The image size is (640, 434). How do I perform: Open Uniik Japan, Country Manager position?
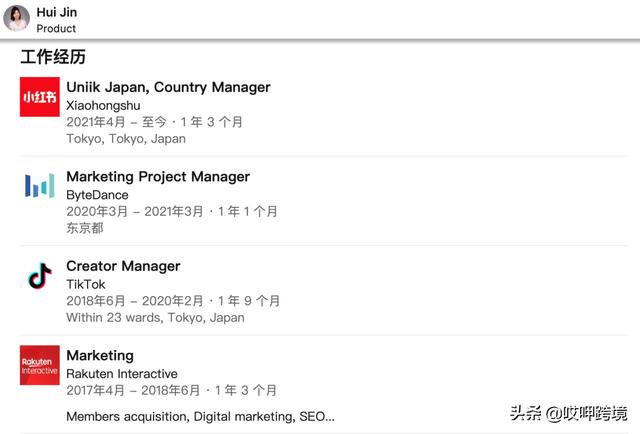click(x=168, y=87)
